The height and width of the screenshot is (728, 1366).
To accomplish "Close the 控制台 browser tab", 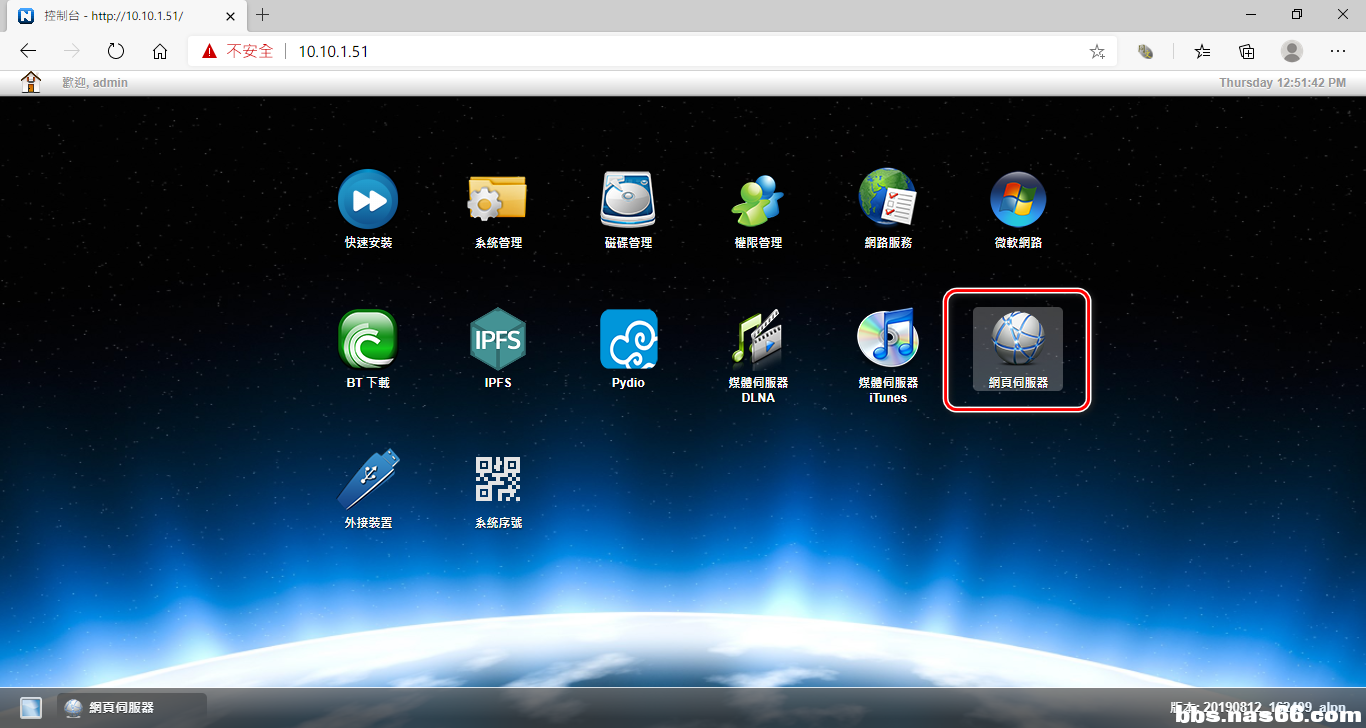I will click(x=229, y=16).
